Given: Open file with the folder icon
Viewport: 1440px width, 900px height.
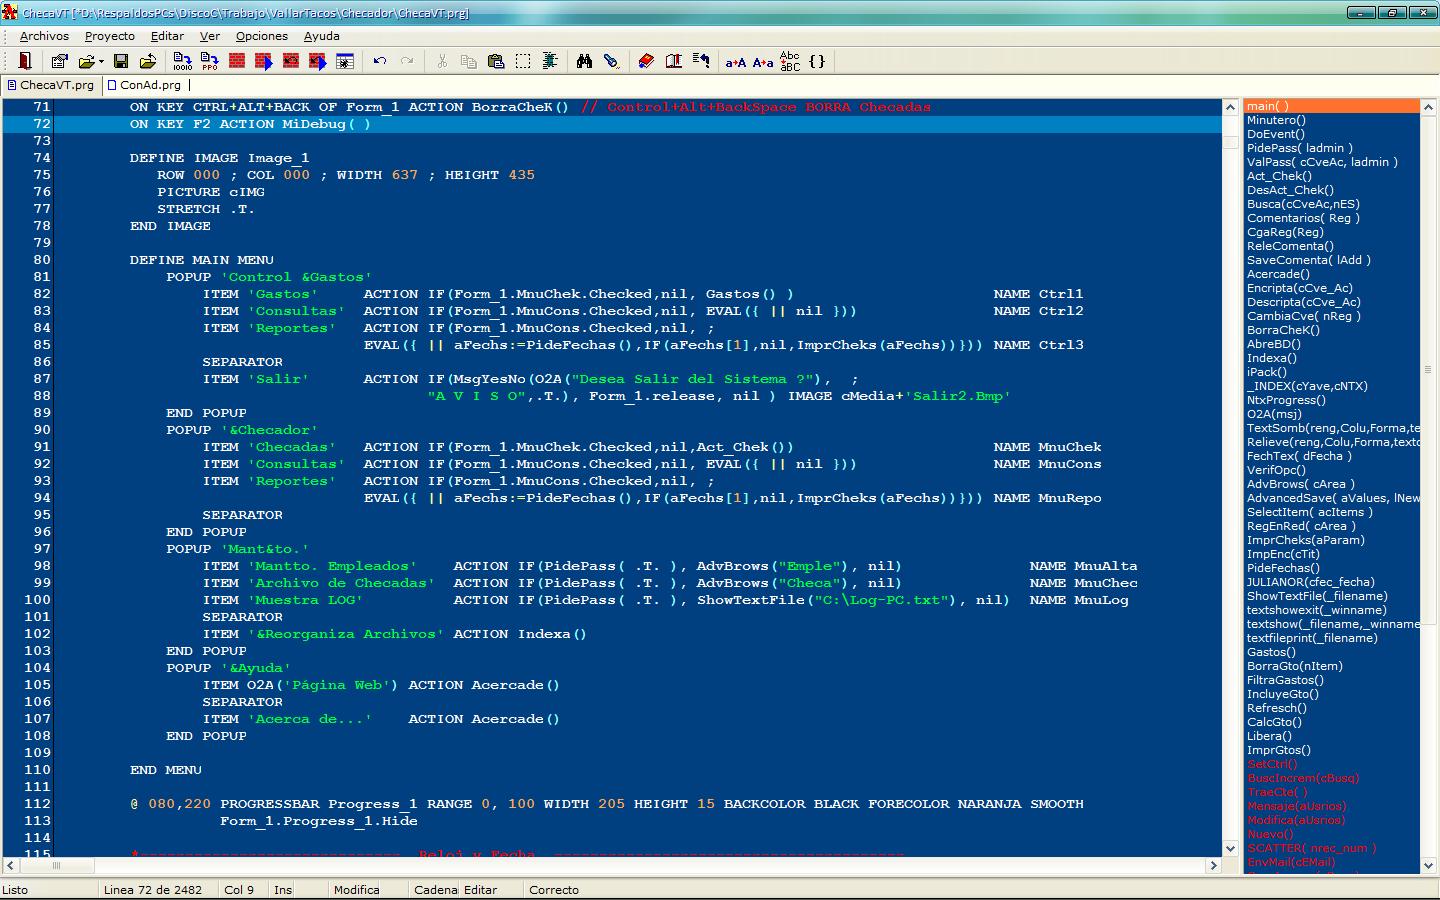Looking at the screenshot, I should click(x=86, y=61).
